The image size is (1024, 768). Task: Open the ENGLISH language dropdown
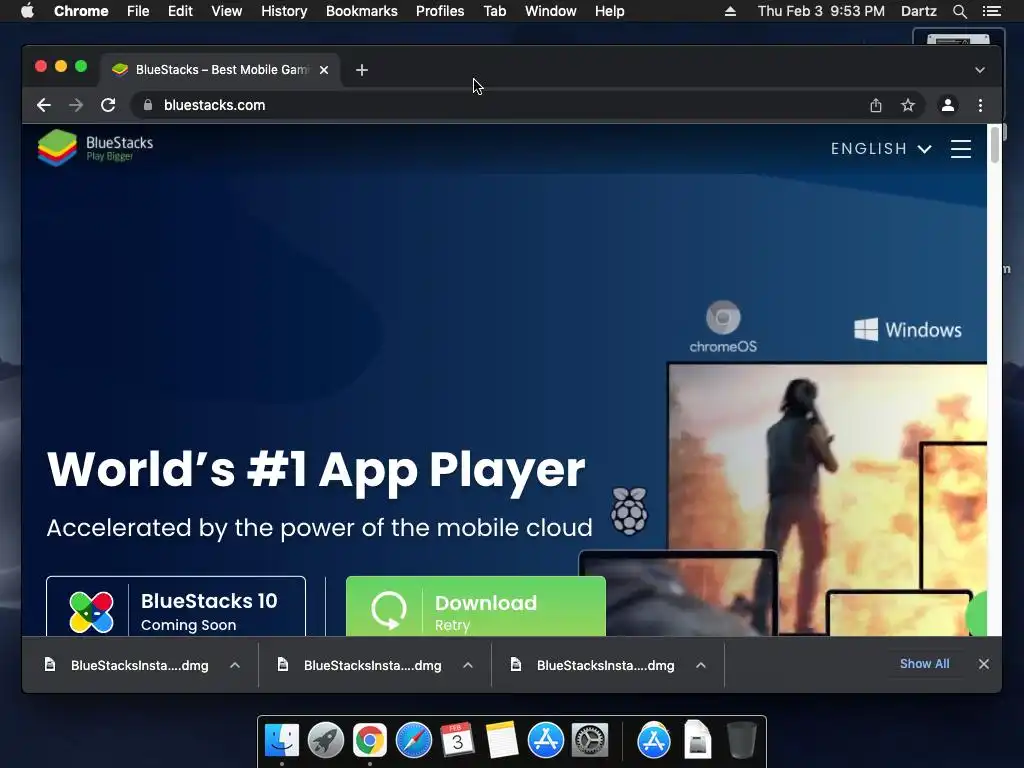tap(880, 149)
